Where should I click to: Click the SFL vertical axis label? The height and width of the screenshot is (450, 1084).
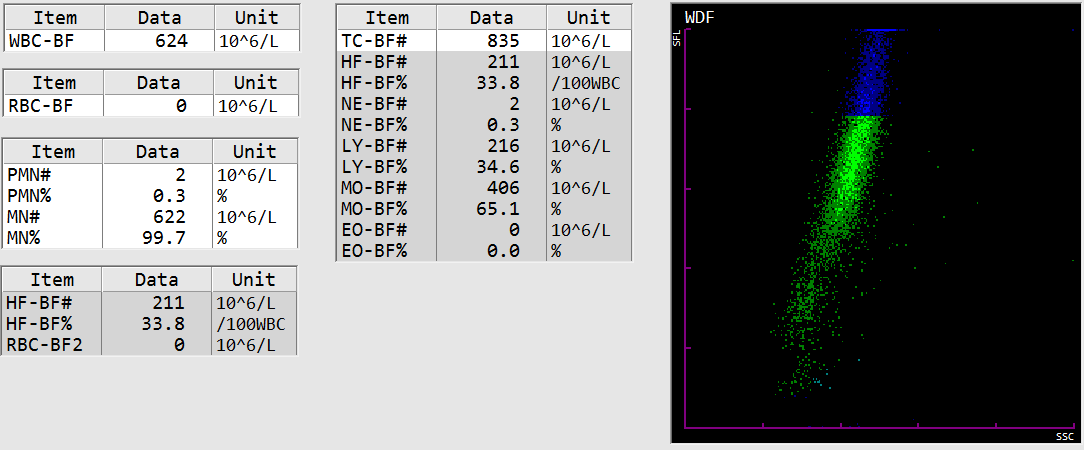pos(678,38)
